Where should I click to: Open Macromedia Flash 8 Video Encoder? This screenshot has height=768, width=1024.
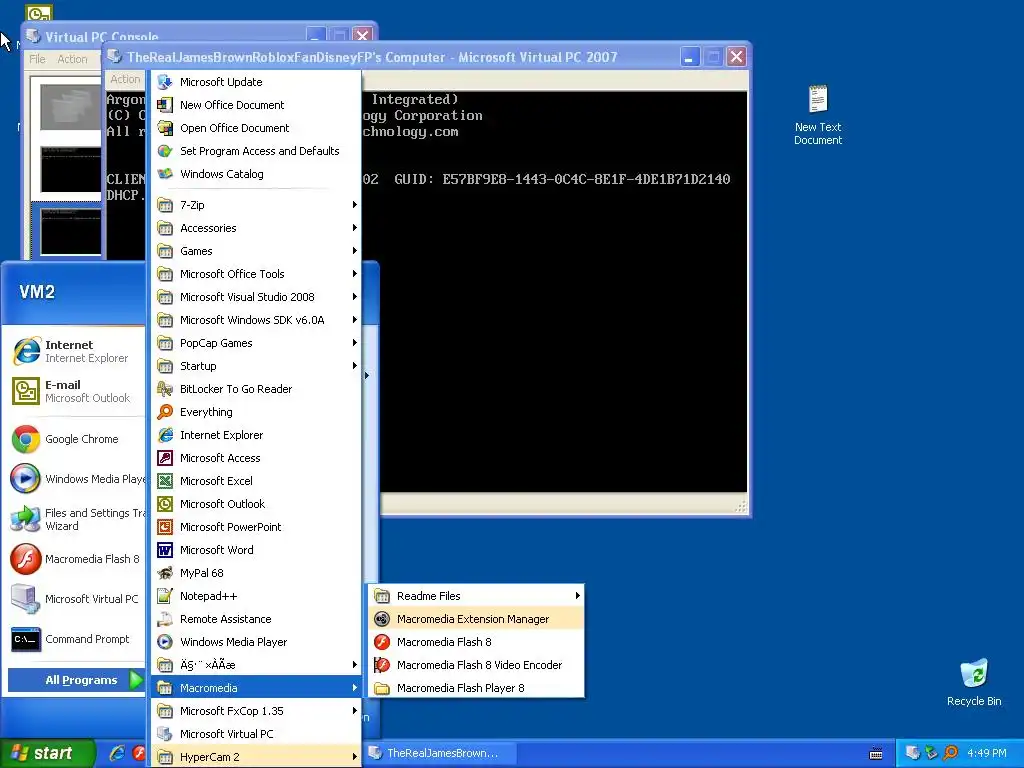coord(476,665)
